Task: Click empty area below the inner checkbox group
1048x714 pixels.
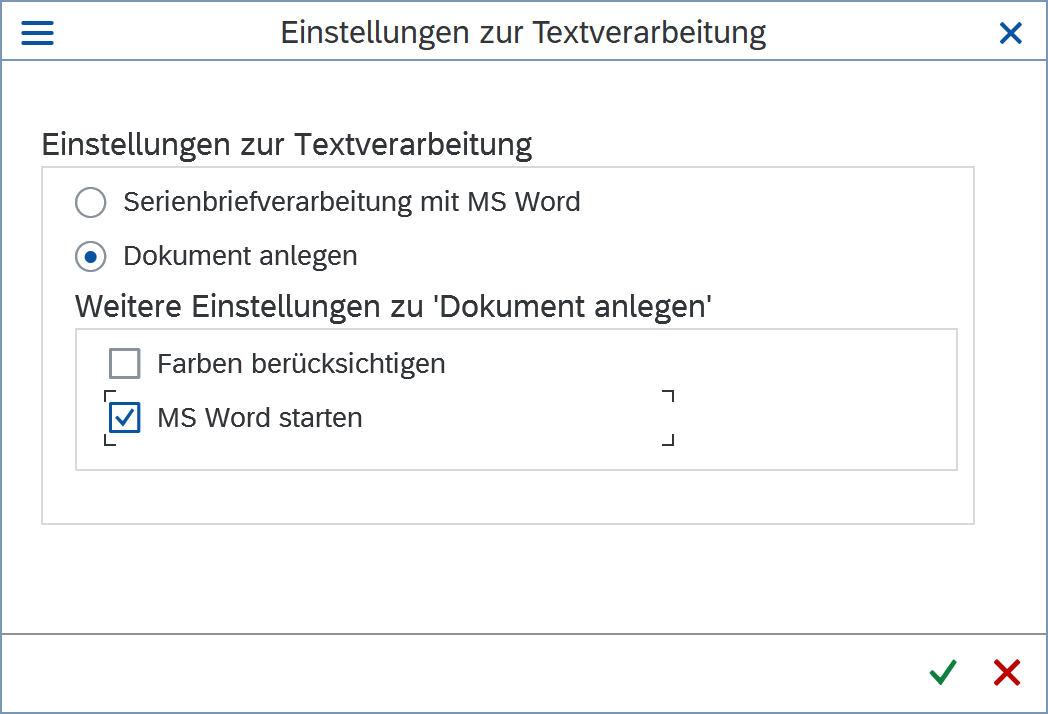Action: pyautogui.click(x=500, y=496)
